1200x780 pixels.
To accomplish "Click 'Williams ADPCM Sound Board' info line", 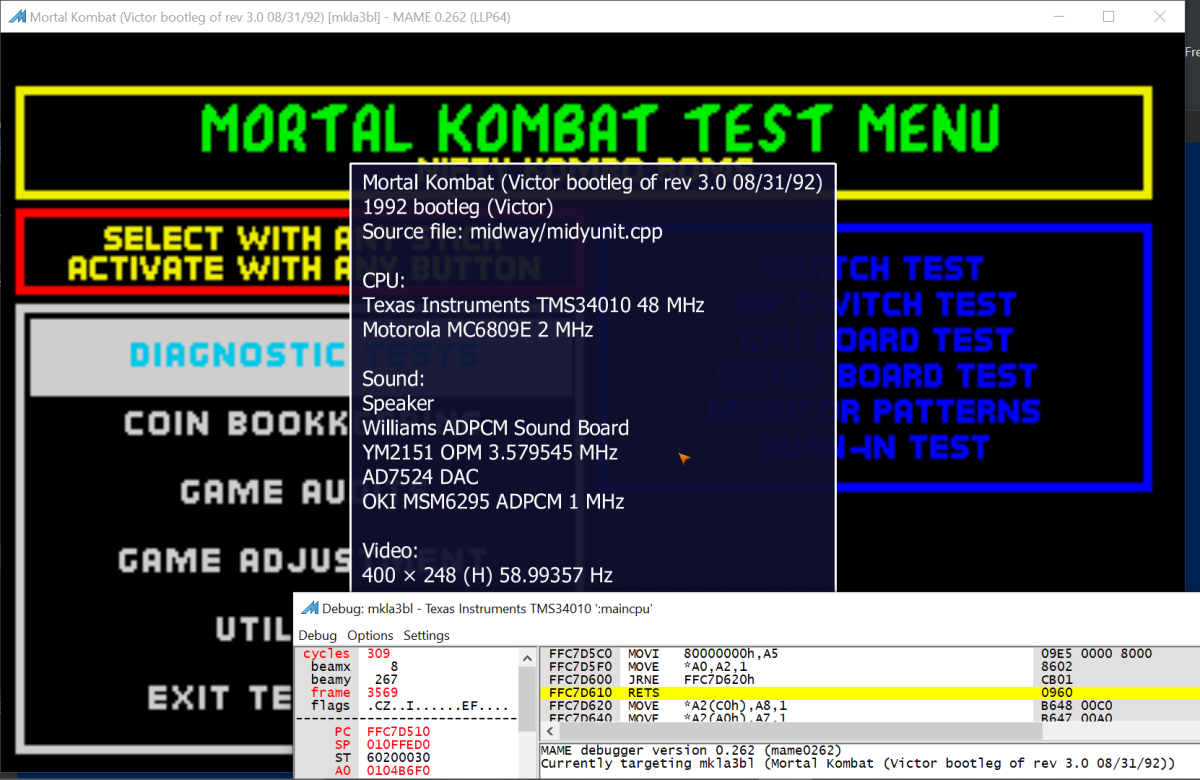I will (496, 428).
